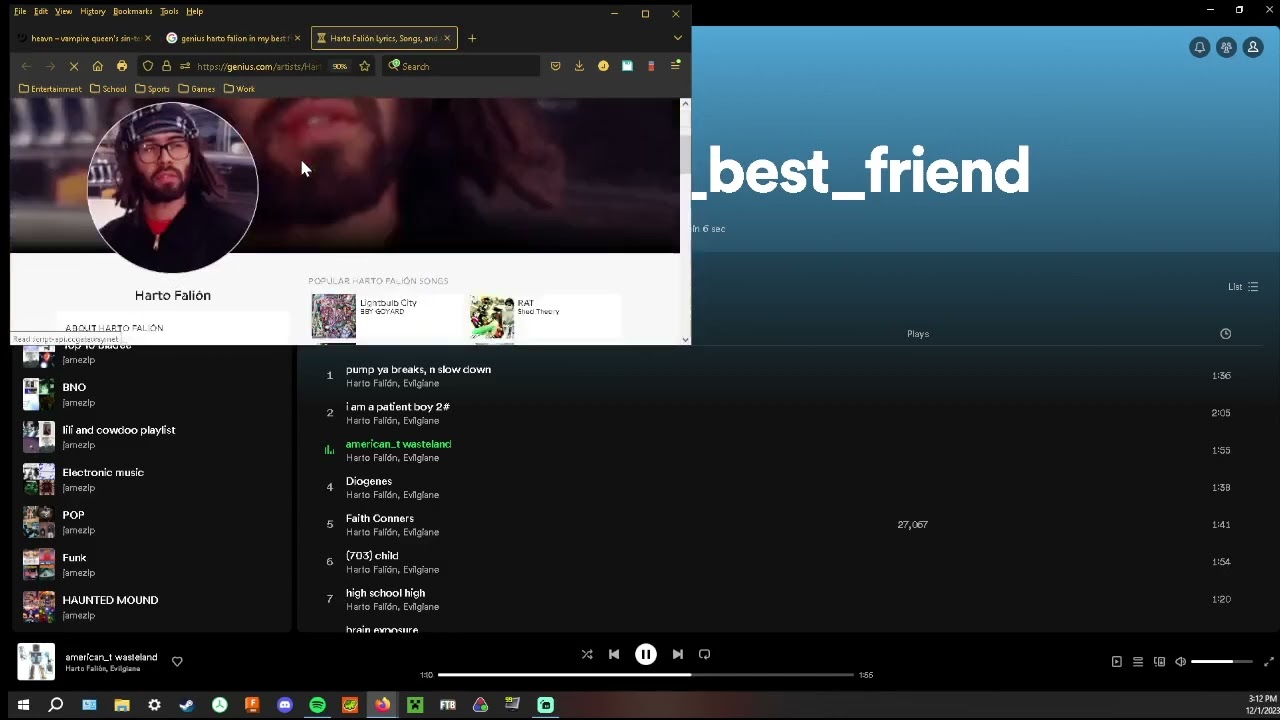Open the Entertainment bookmarks folder

[x=50, y=89]
